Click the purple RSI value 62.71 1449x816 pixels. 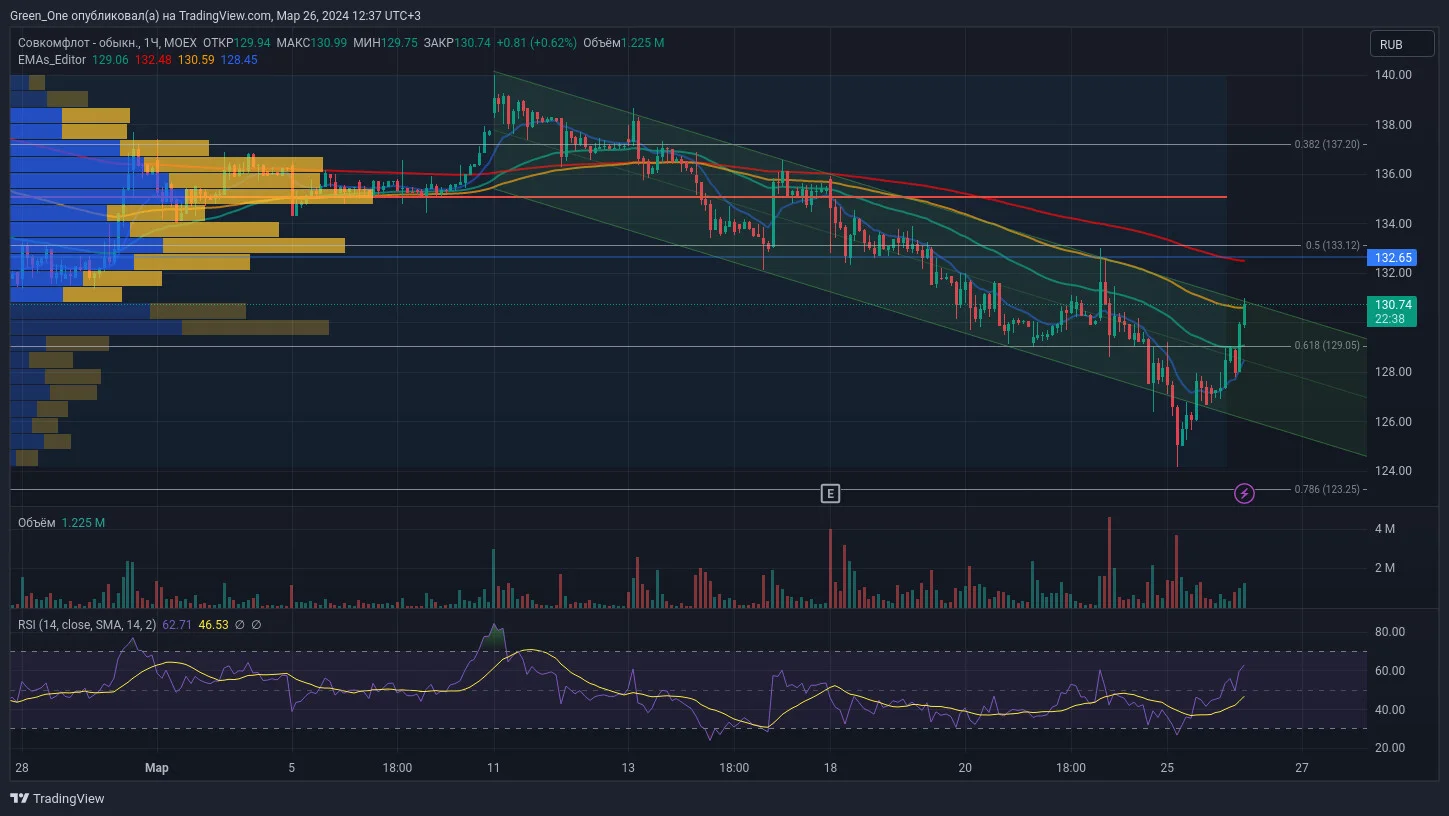[176, 625]
